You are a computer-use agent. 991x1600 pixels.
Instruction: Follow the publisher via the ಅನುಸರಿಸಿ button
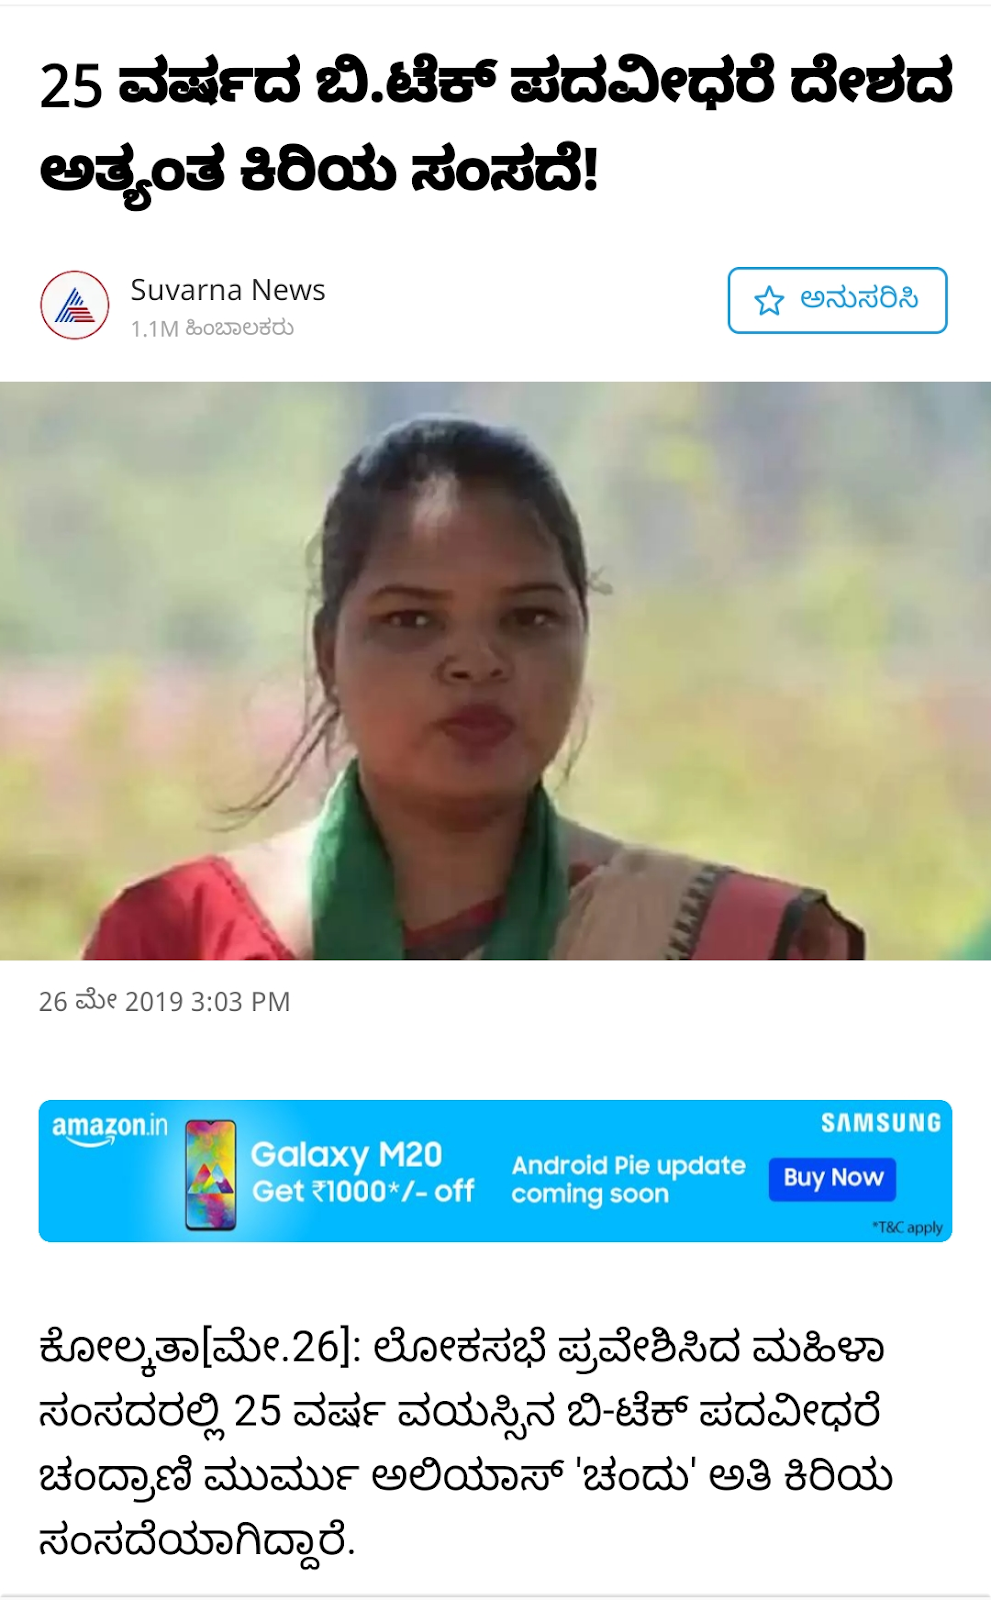[837, 300]
